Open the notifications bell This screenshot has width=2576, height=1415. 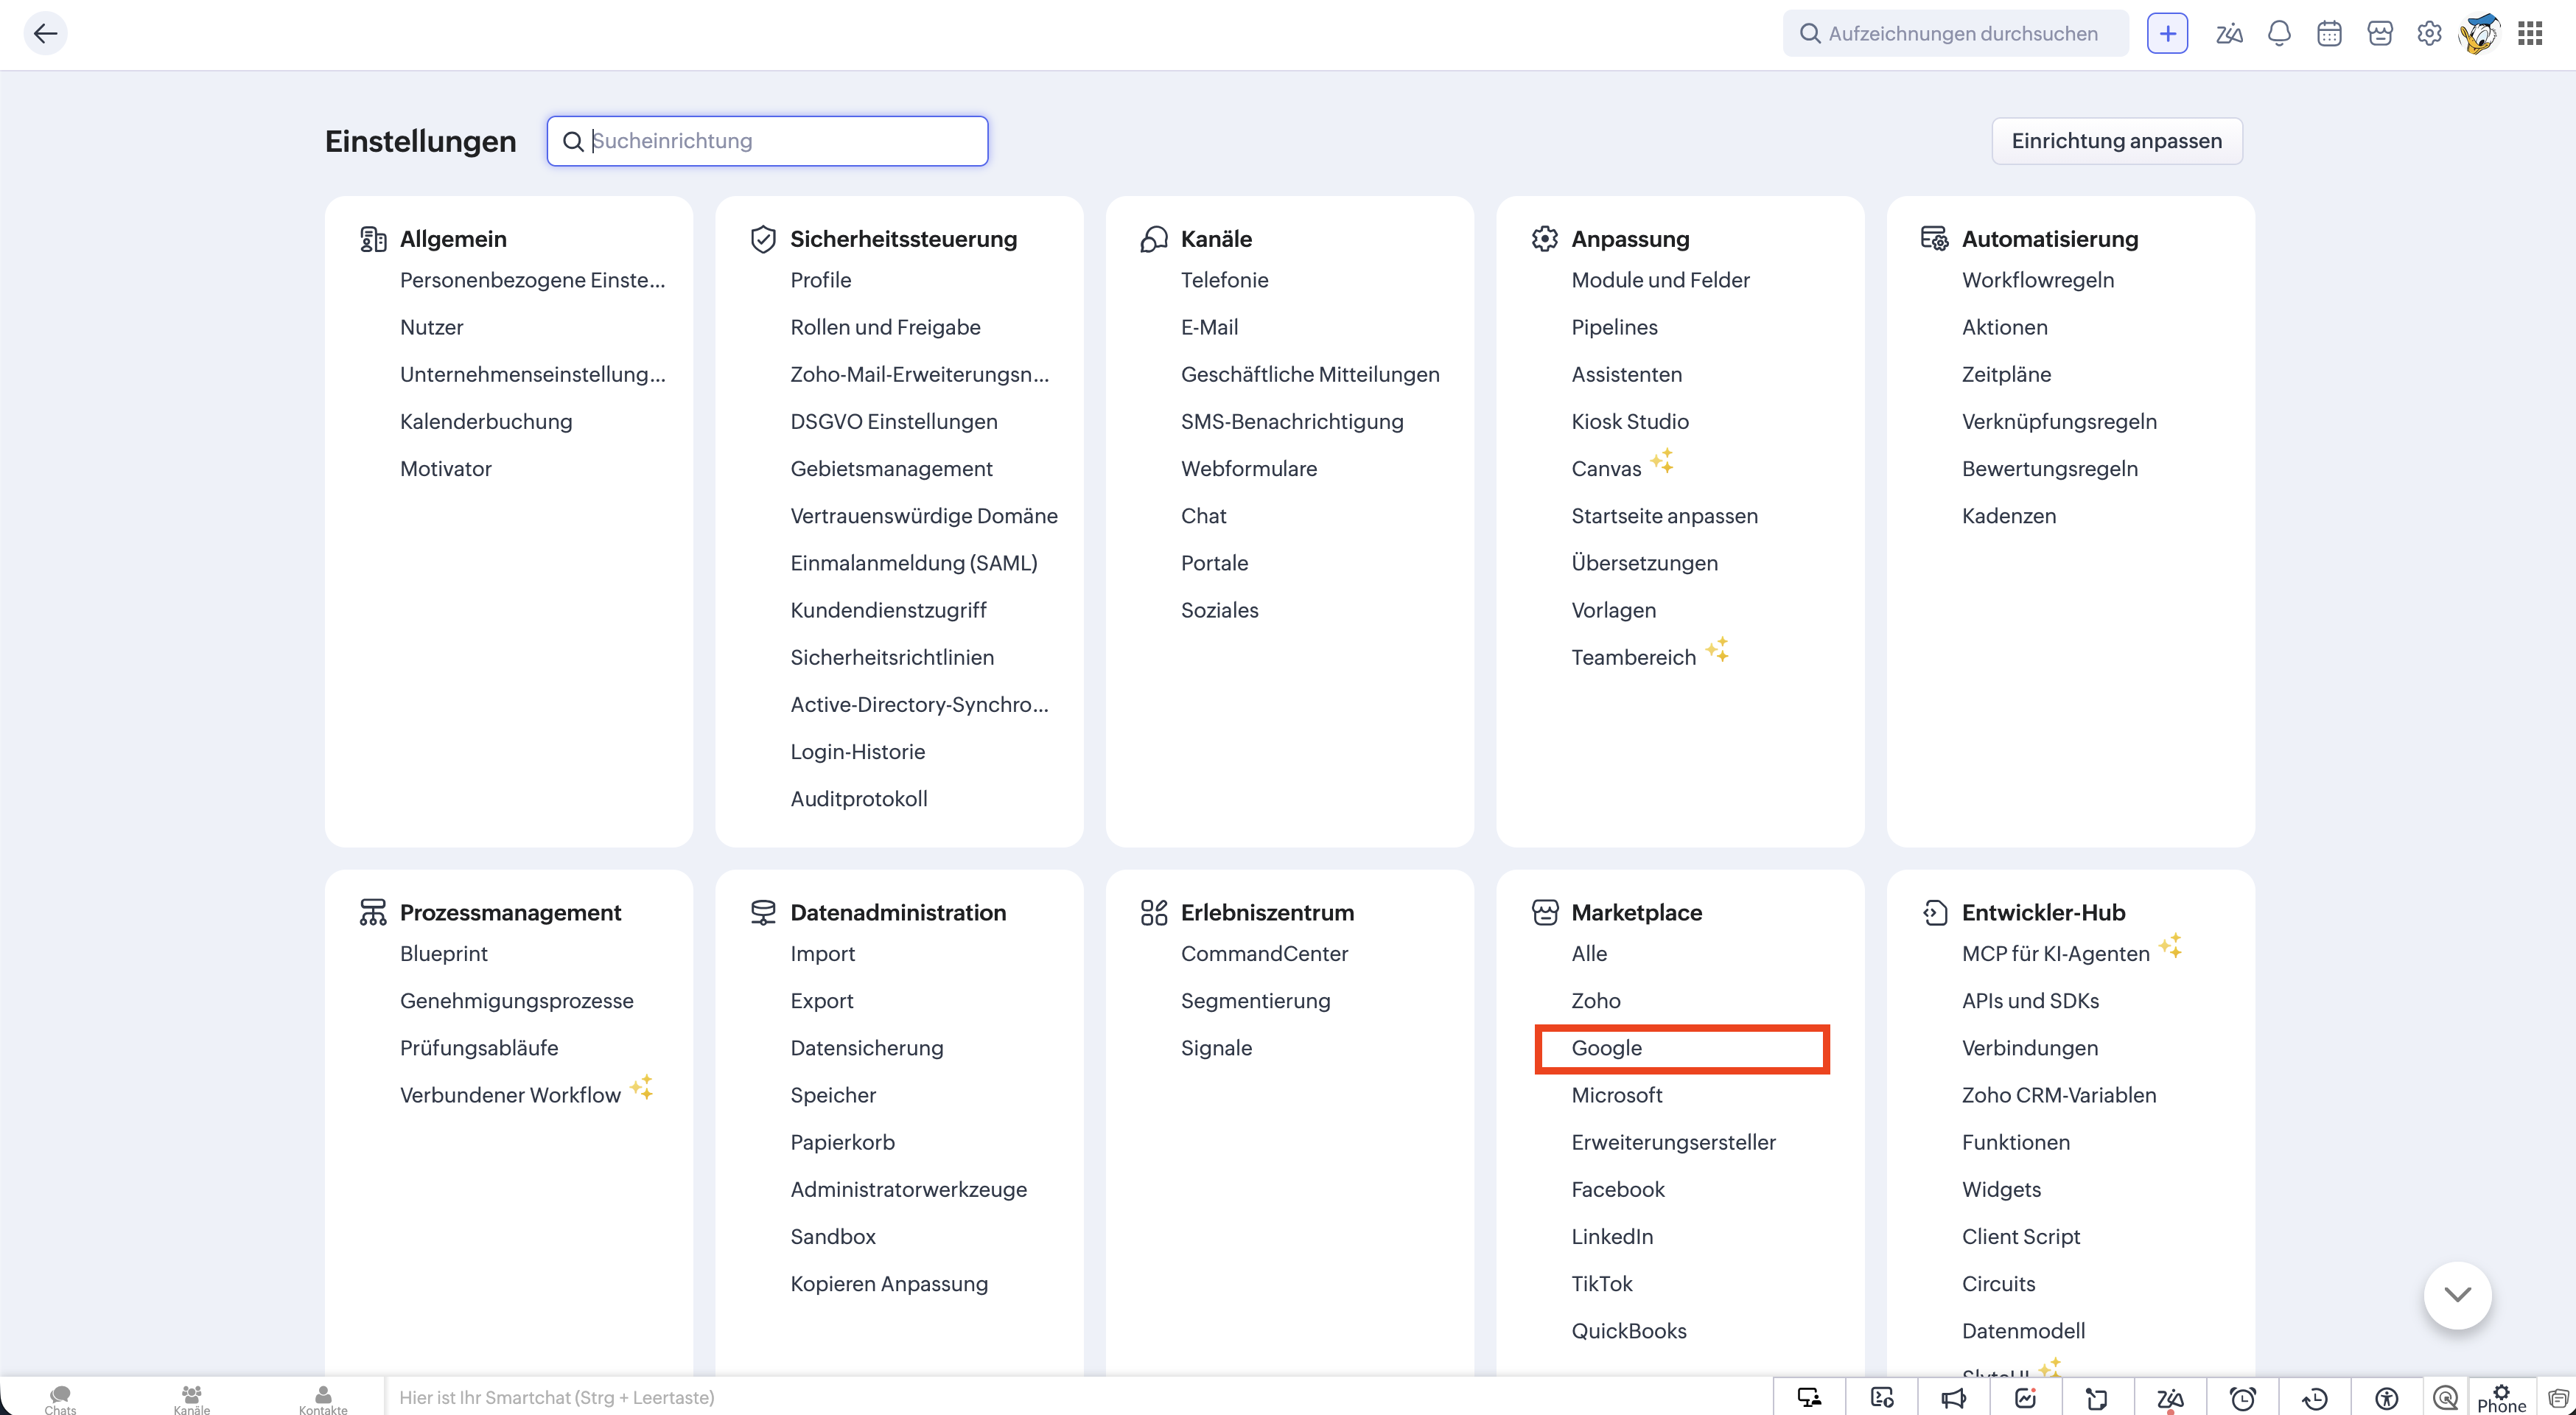point(2279,34)
